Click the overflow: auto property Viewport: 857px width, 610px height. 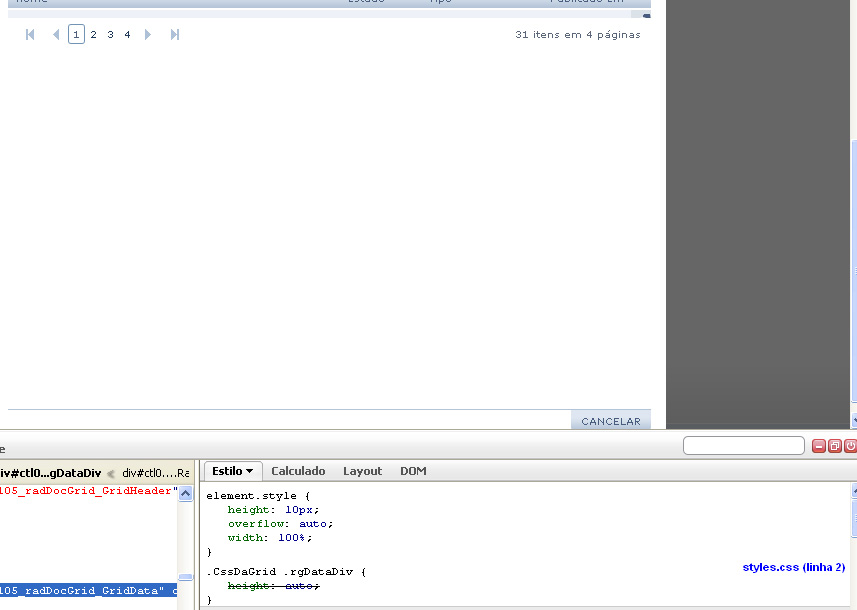280,524
